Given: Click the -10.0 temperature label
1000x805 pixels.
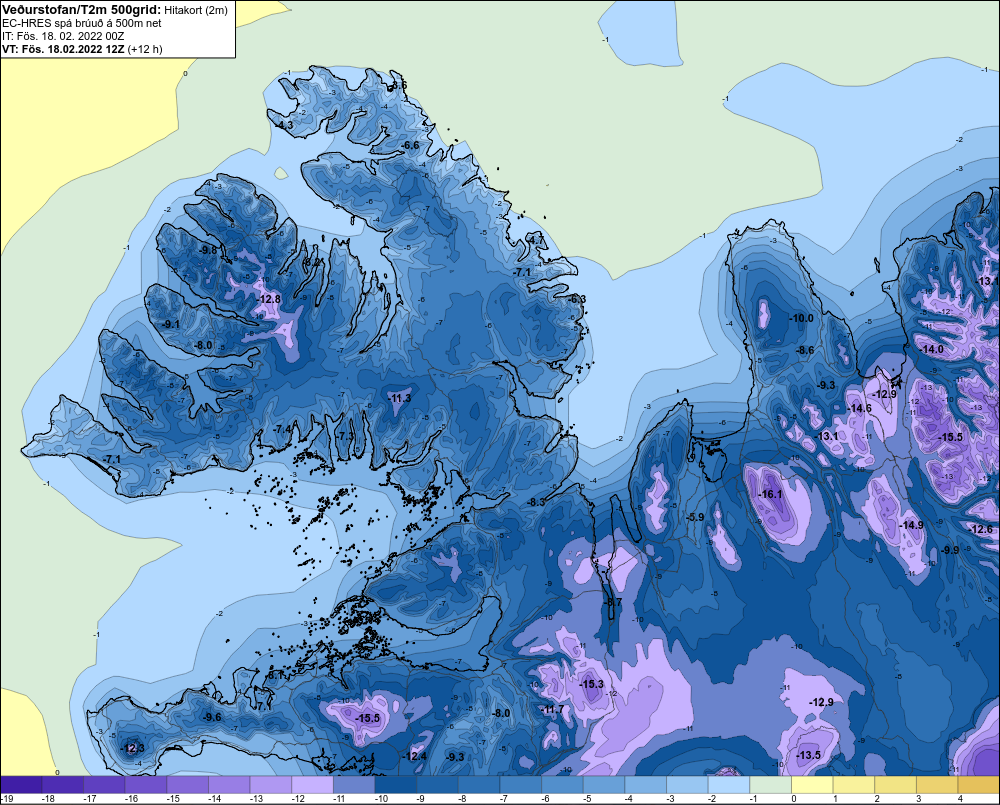Looking at the screenshot, I should [802, 318].
